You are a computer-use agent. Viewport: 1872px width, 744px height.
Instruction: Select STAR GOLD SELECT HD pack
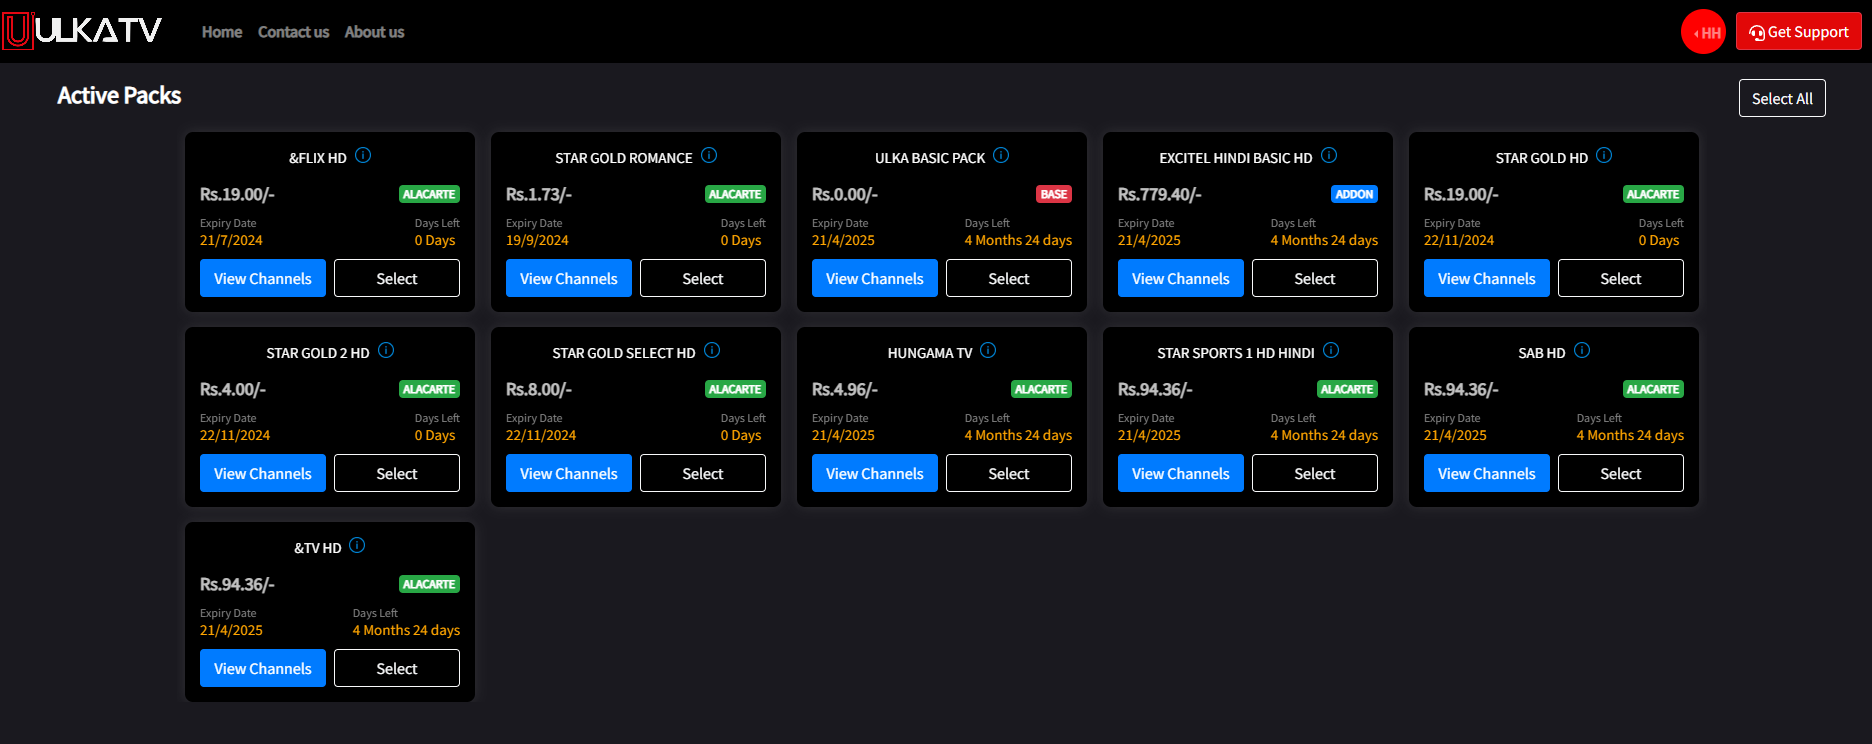pos(703,473)
